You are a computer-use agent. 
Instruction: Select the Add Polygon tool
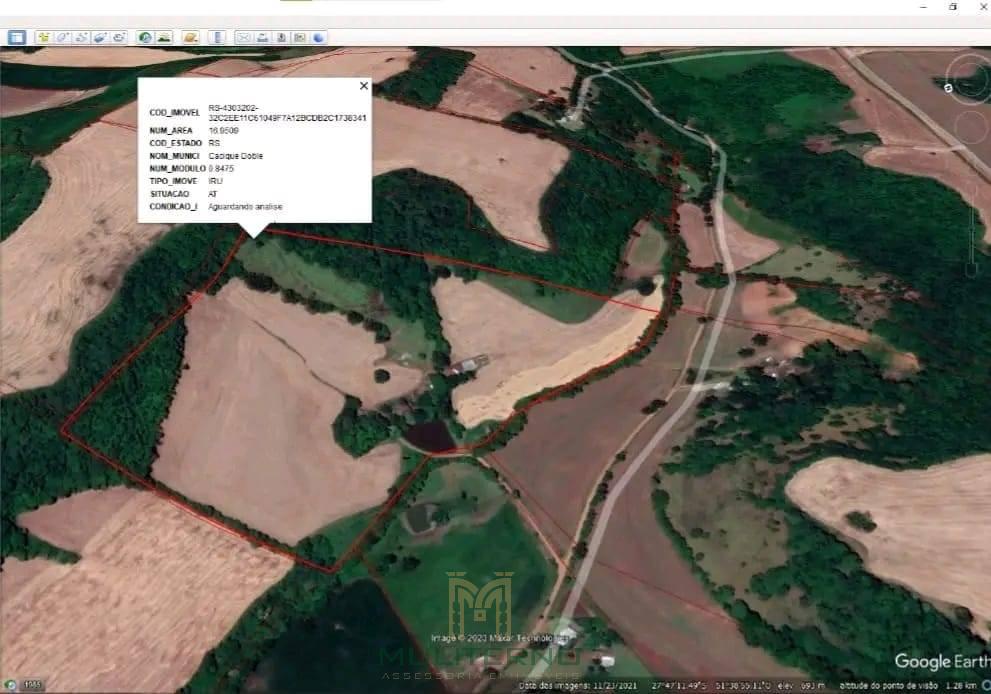pos(63,37)
